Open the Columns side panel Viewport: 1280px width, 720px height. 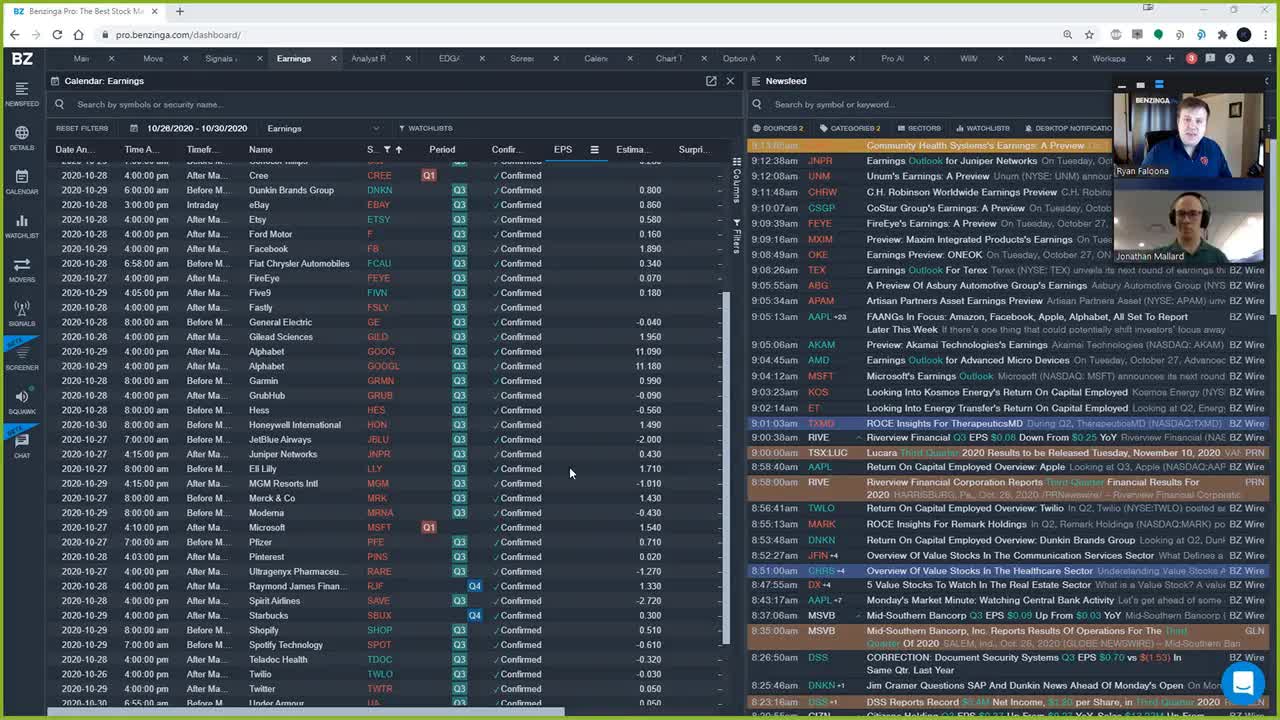click(x=737, y=179)
